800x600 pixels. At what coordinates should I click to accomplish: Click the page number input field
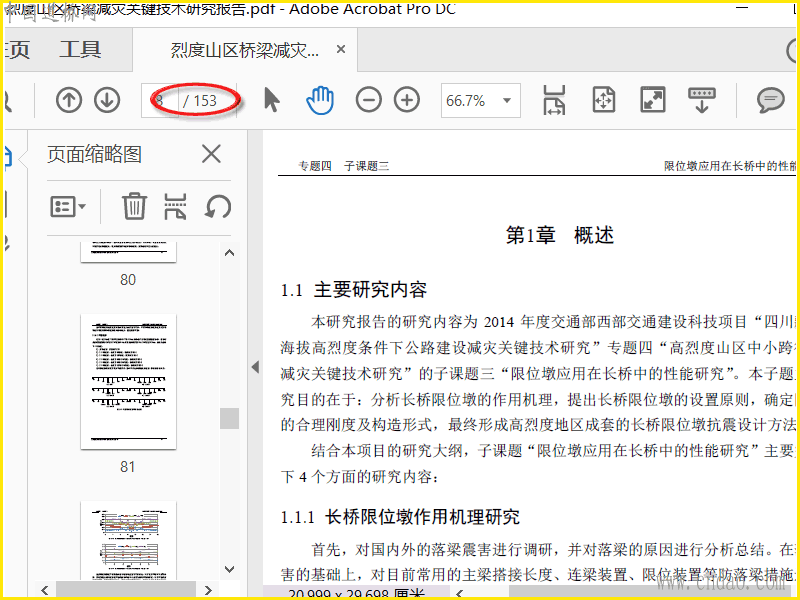160,101
